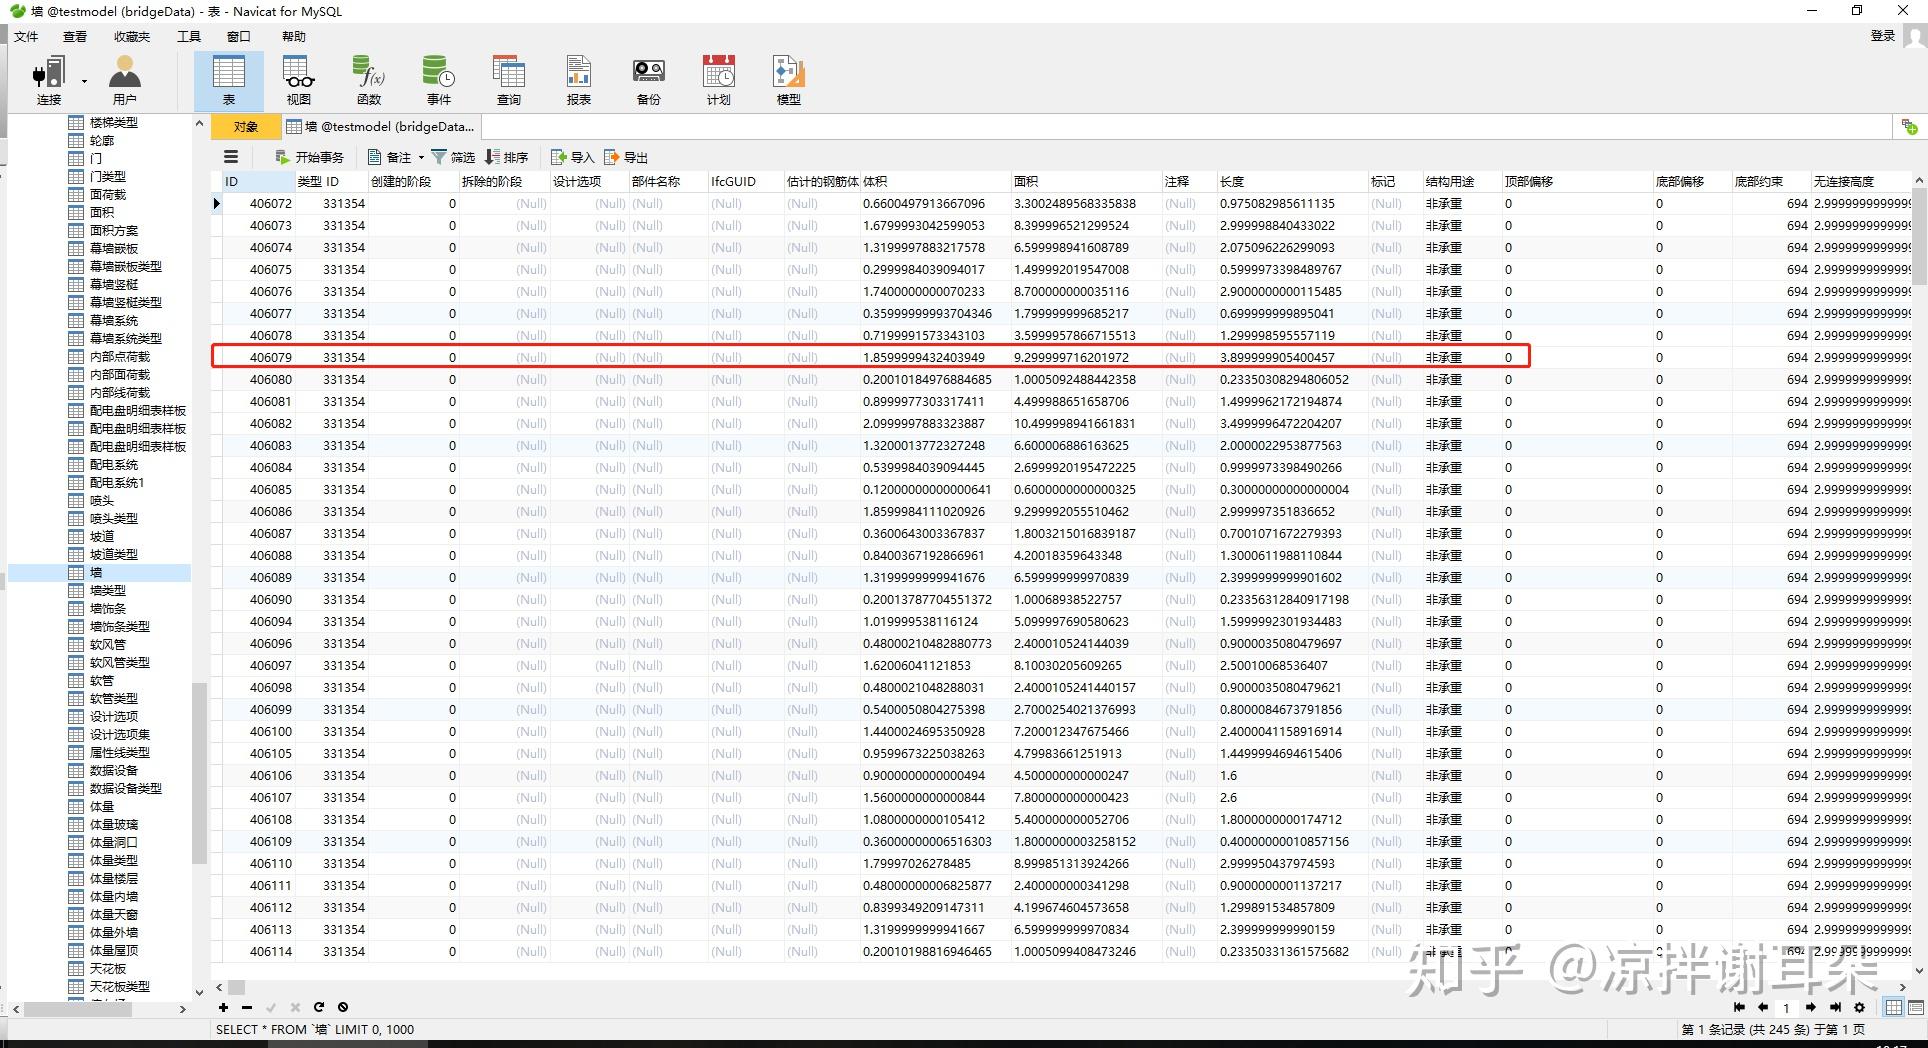Image resolution: width=1928 pixels, height=1048 pixels.
Task: Click the add-tab icon at top right
Action: (1910, 127)
